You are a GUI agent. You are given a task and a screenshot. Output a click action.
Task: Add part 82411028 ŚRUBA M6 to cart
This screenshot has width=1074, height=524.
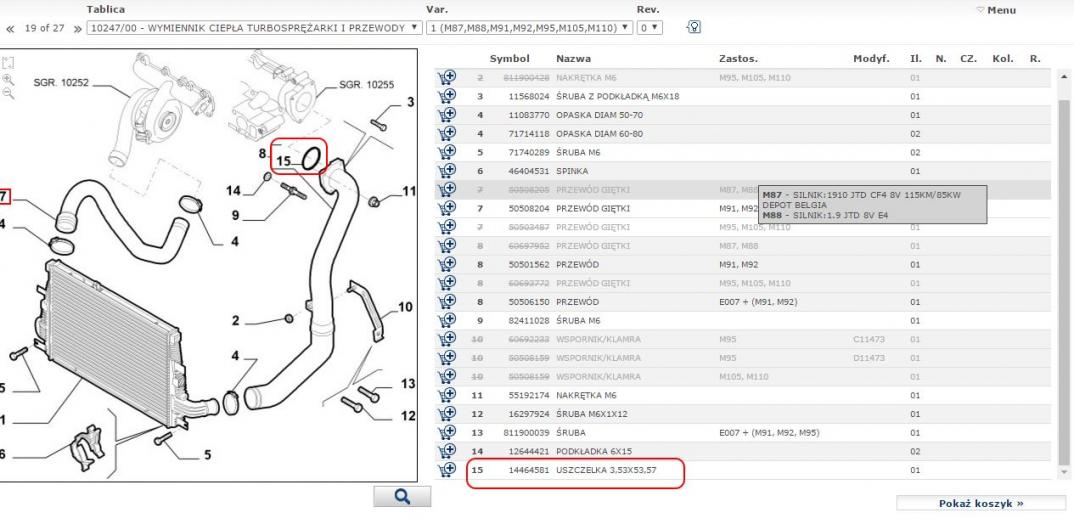click(447, 320)
